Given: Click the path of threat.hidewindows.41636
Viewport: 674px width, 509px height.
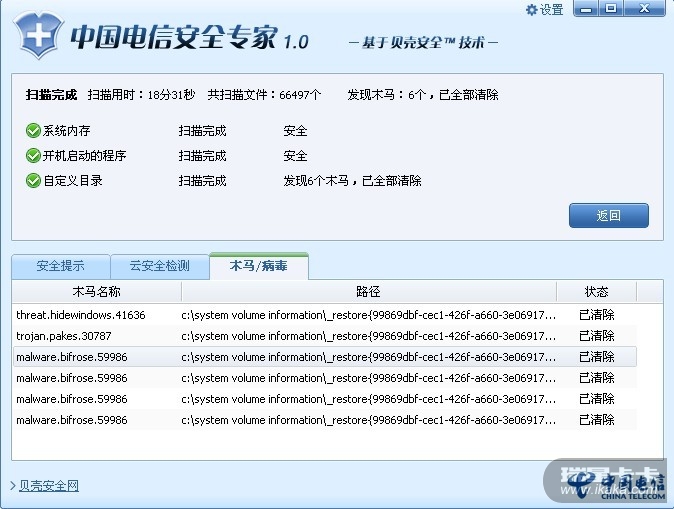Looking at the screenshot, I should (x=369, y=315).
